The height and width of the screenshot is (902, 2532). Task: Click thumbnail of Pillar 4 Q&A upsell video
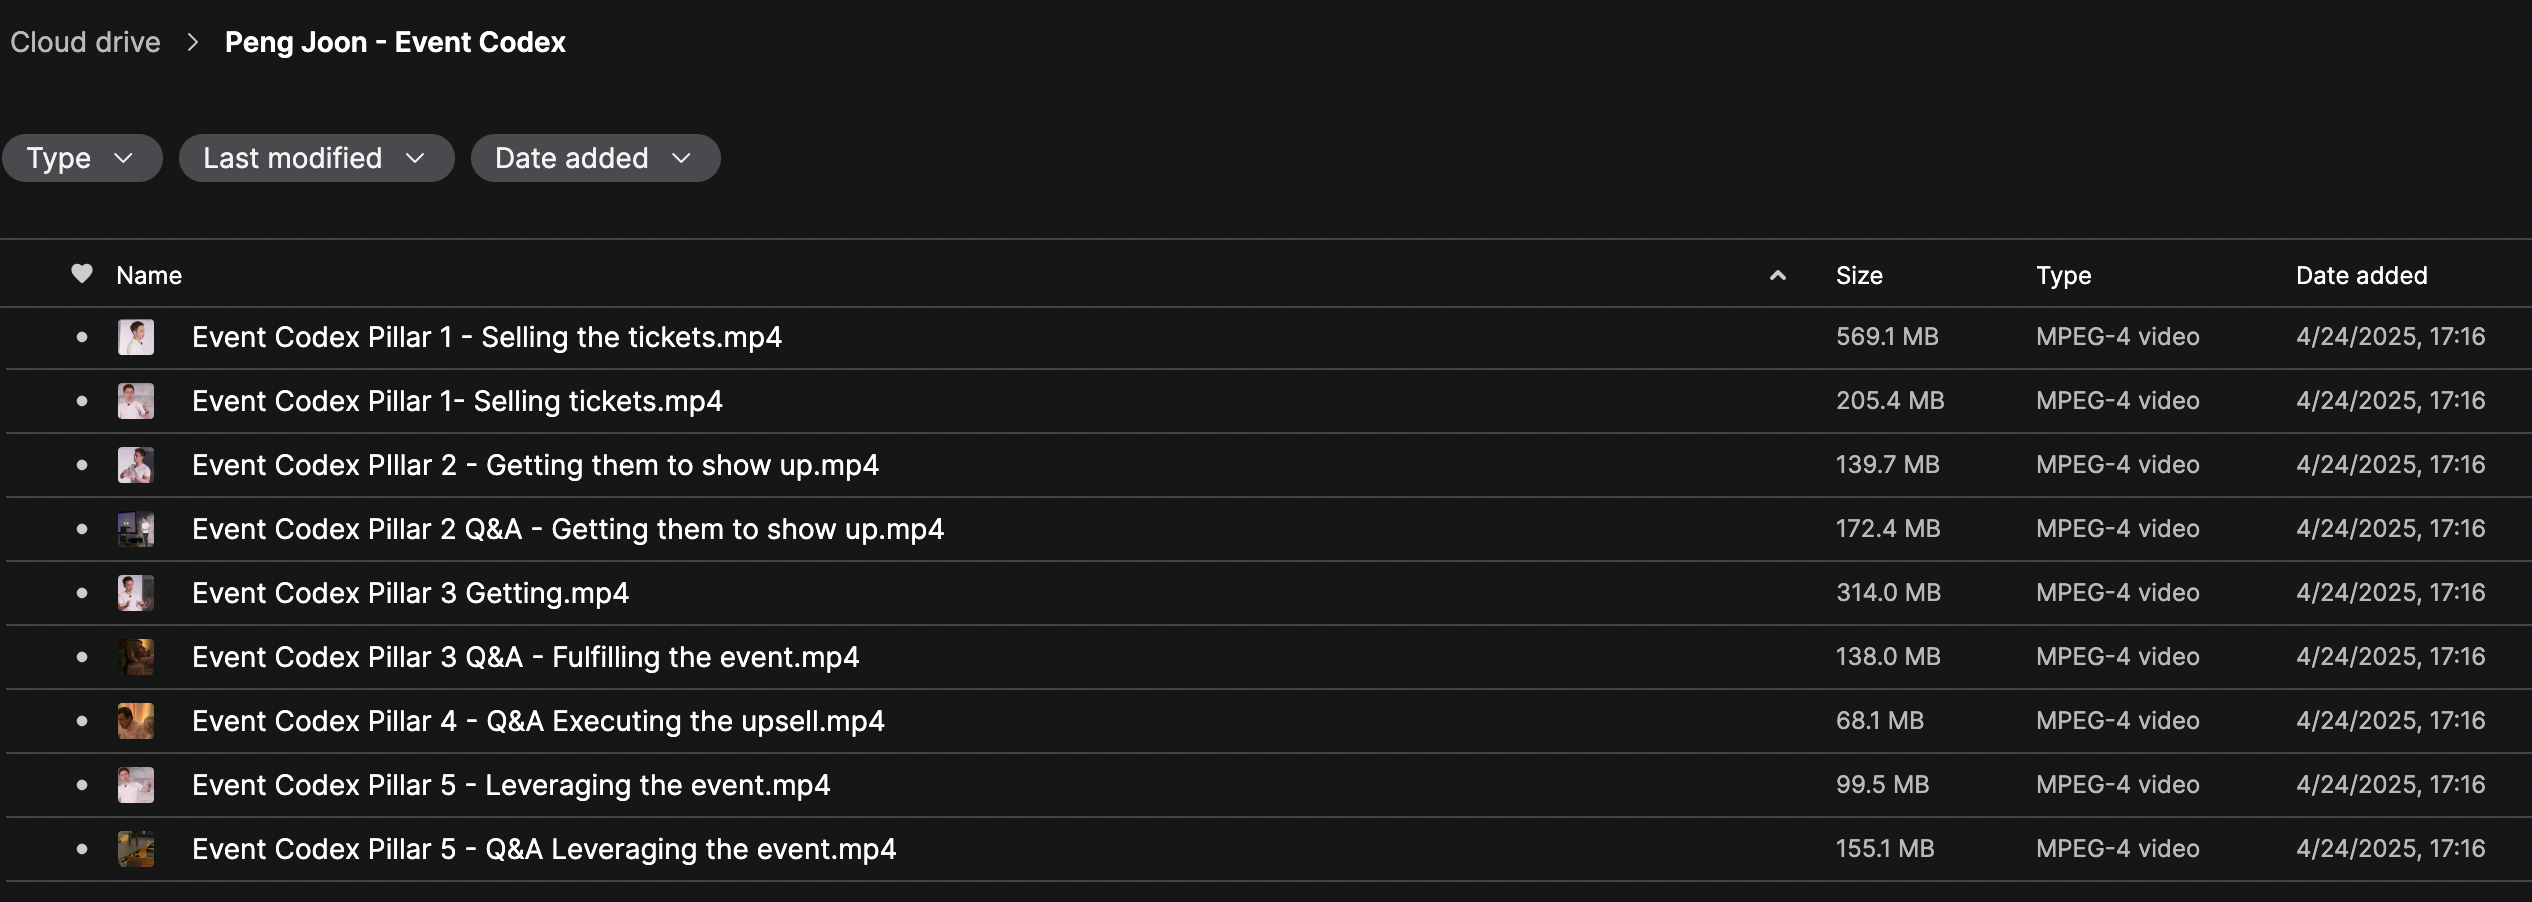click(136, 721)
